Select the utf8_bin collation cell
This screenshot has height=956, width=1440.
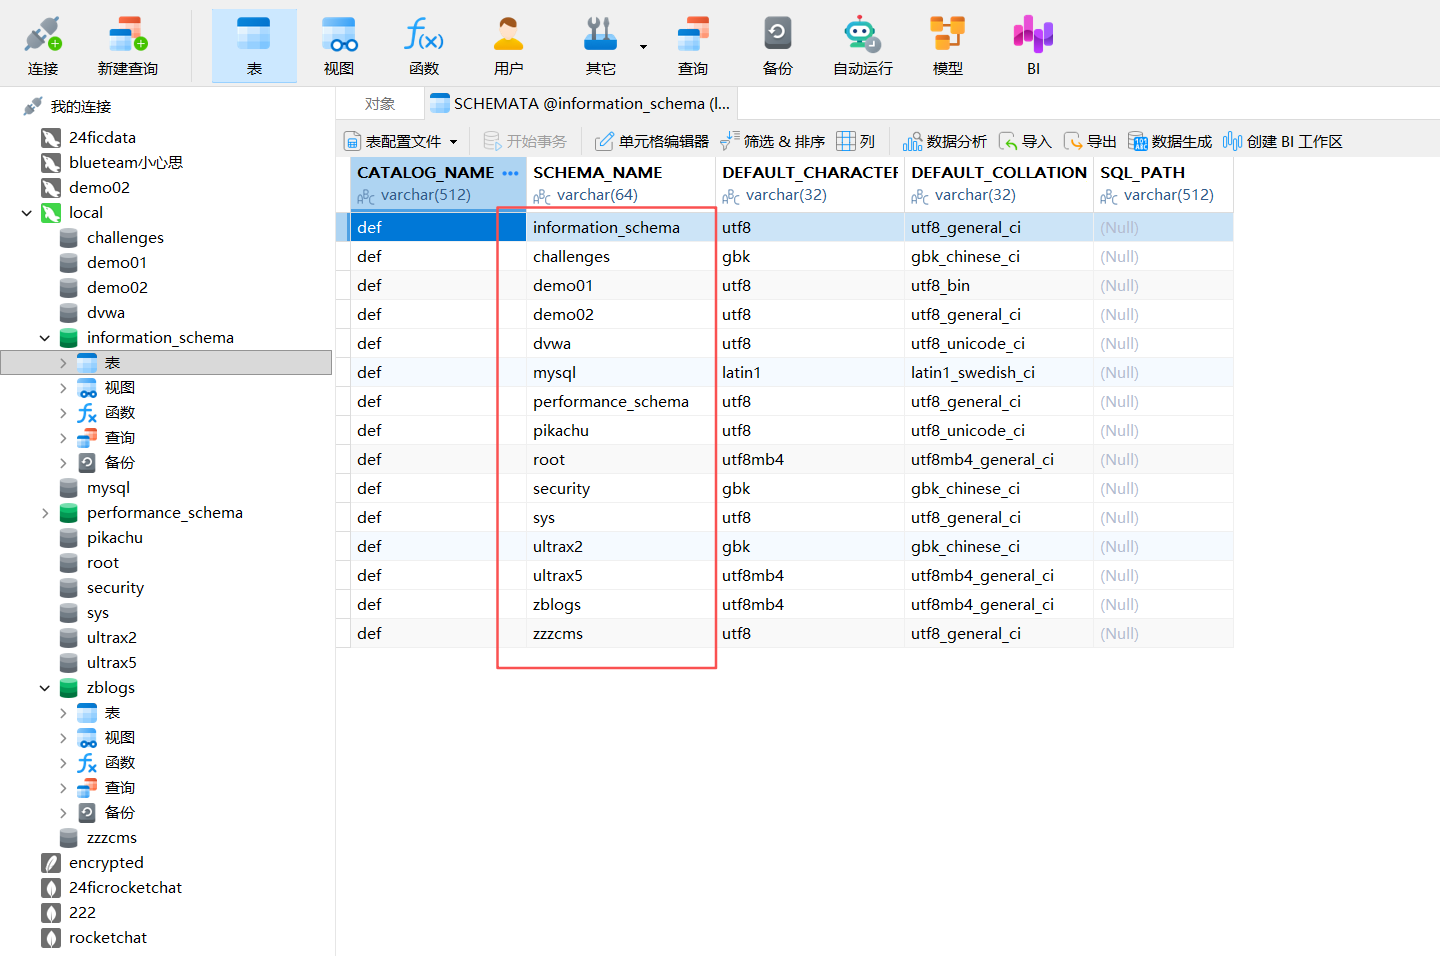[998, 286]
